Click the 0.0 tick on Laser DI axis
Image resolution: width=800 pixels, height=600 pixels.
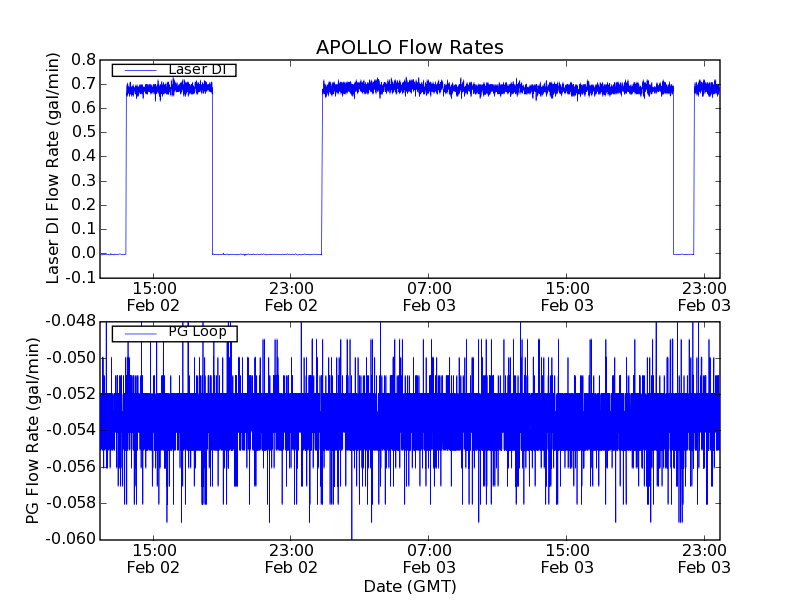[84, 253]
